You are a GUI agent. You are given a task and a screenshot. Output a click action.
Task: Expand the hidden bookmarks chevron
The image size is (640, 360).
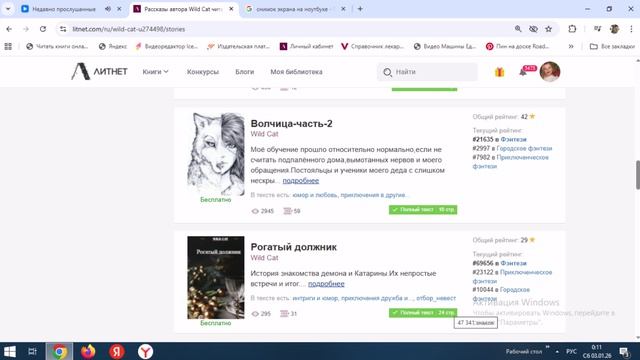click(x=571, y=47)
